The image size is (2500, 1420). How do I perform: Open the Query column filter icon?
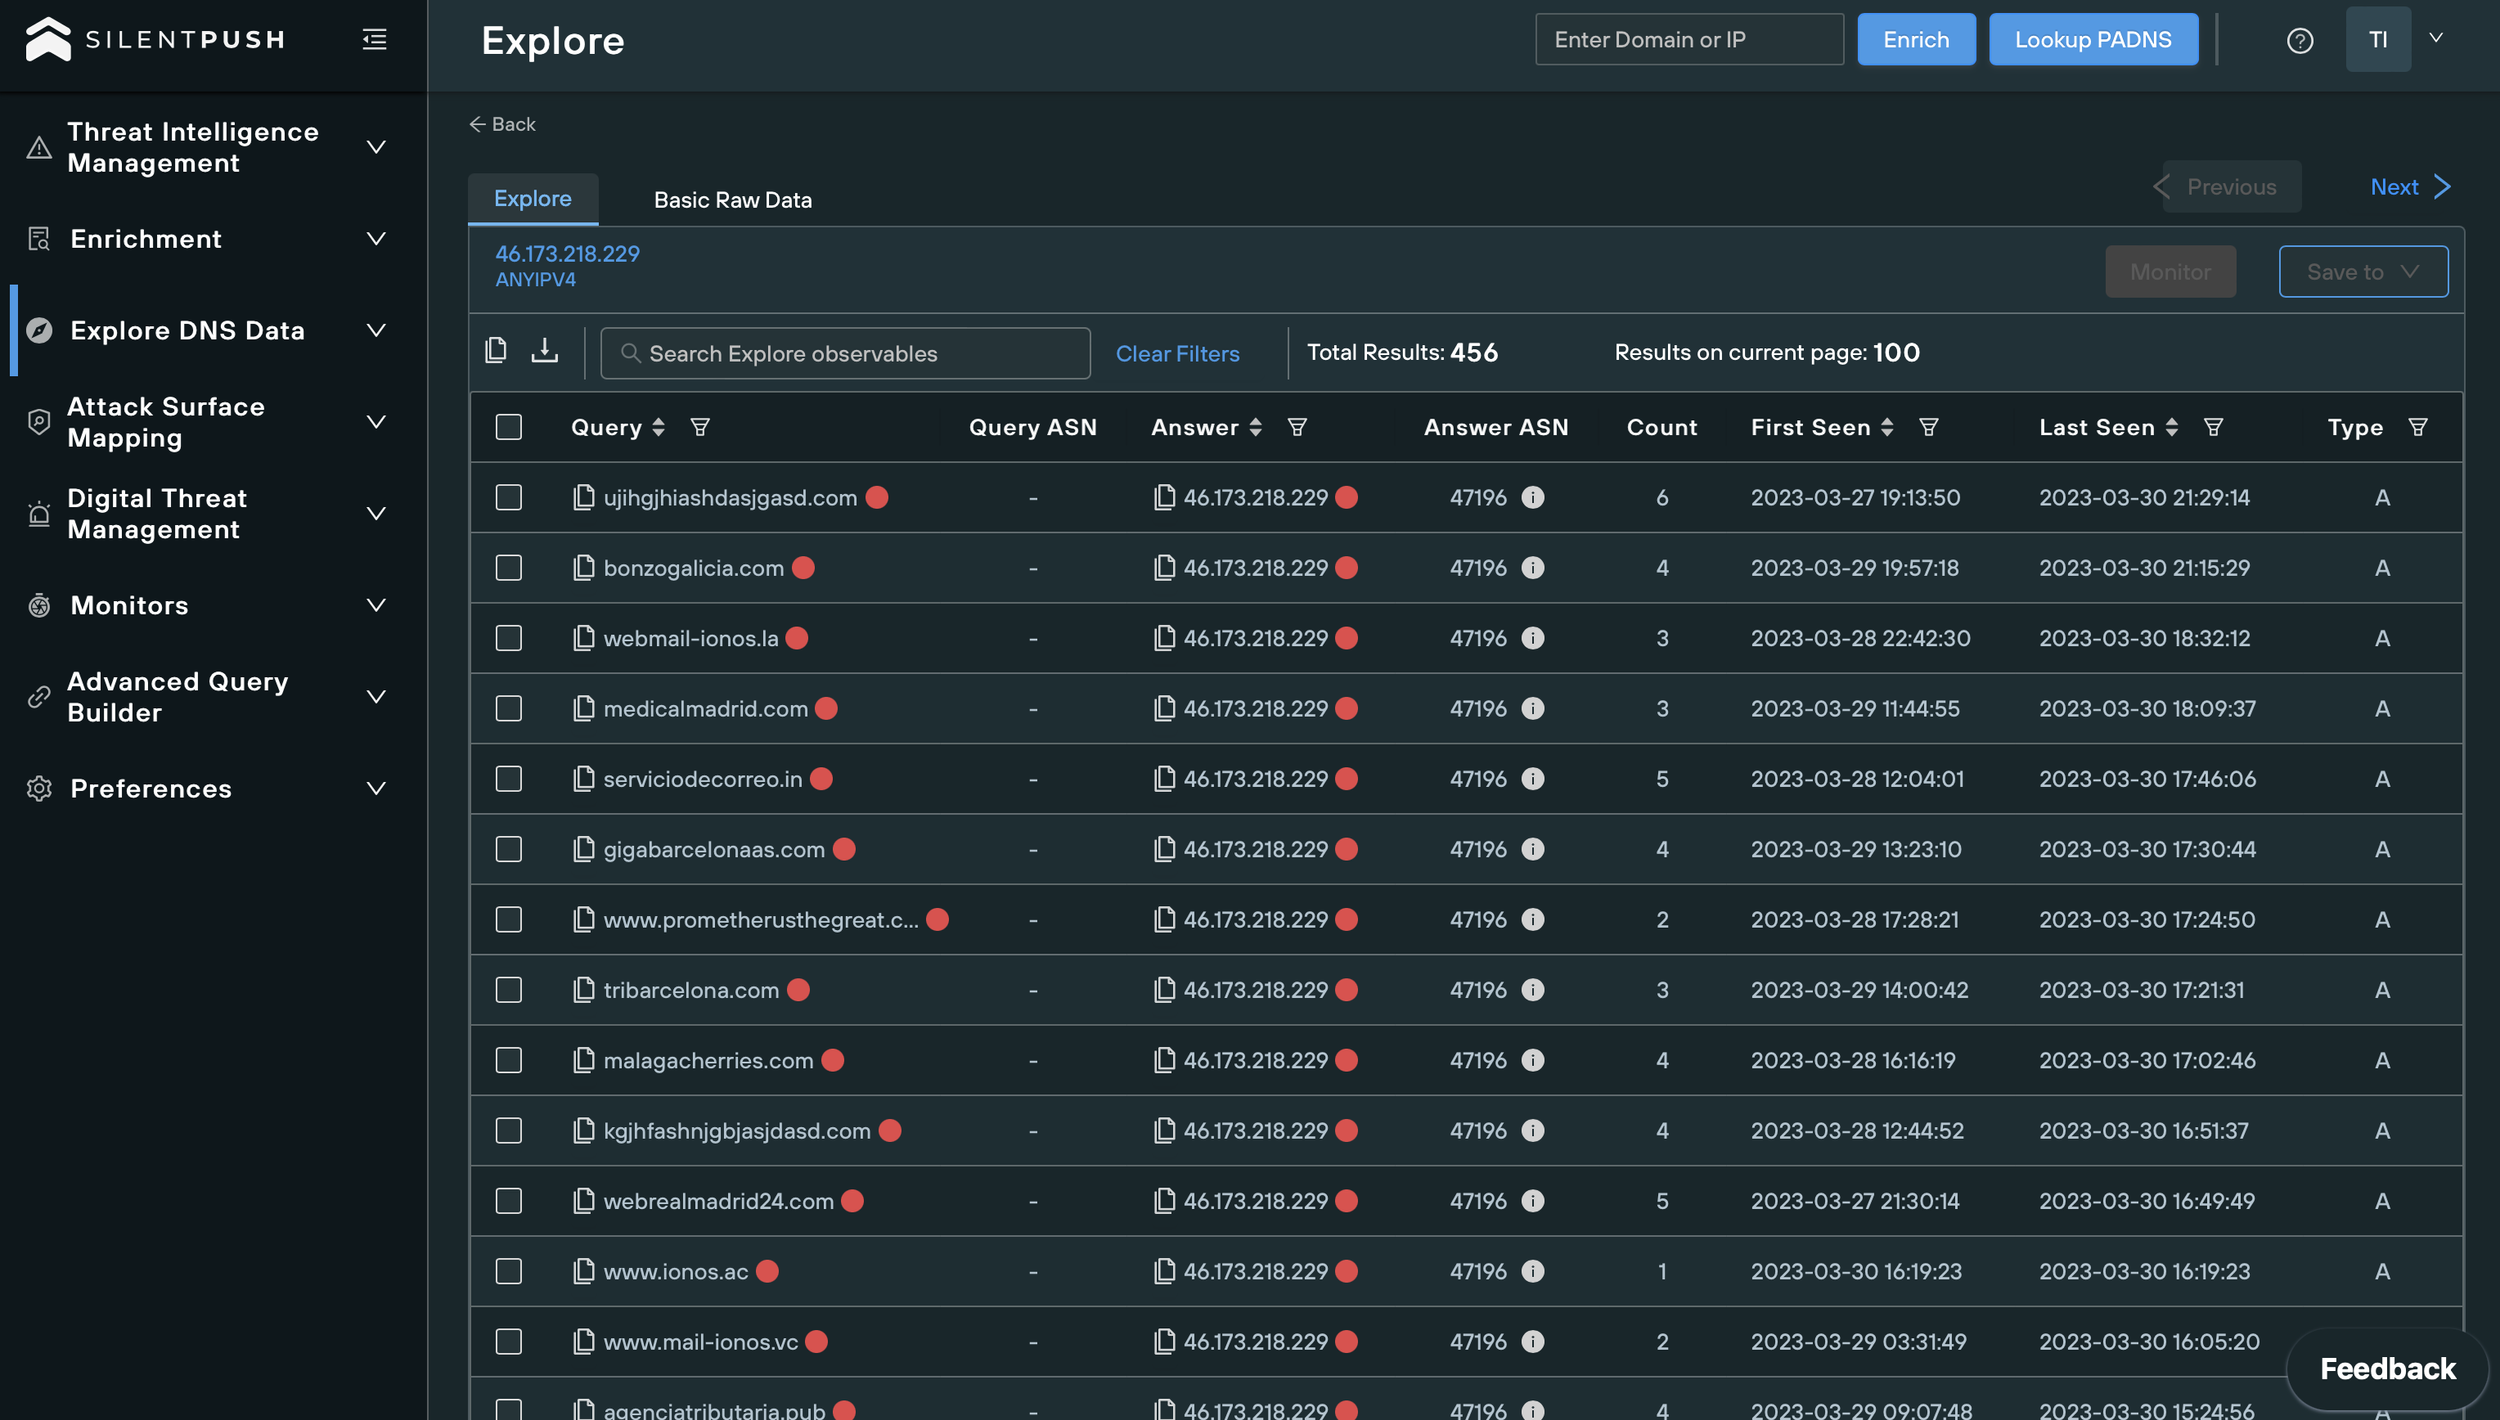701,427
